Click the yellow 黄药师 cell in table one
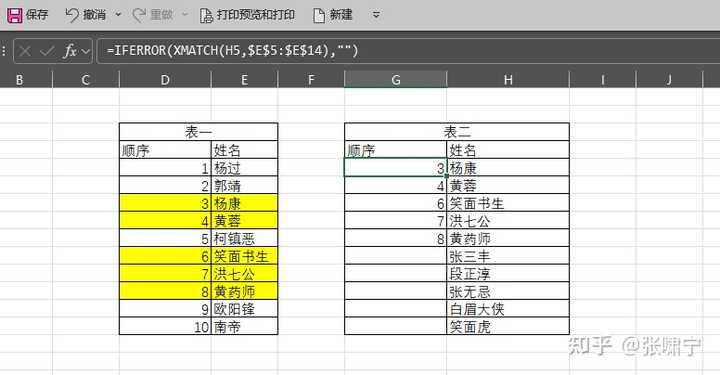Image resolution: width=720 pixels, height=375 pixels. 244,291
